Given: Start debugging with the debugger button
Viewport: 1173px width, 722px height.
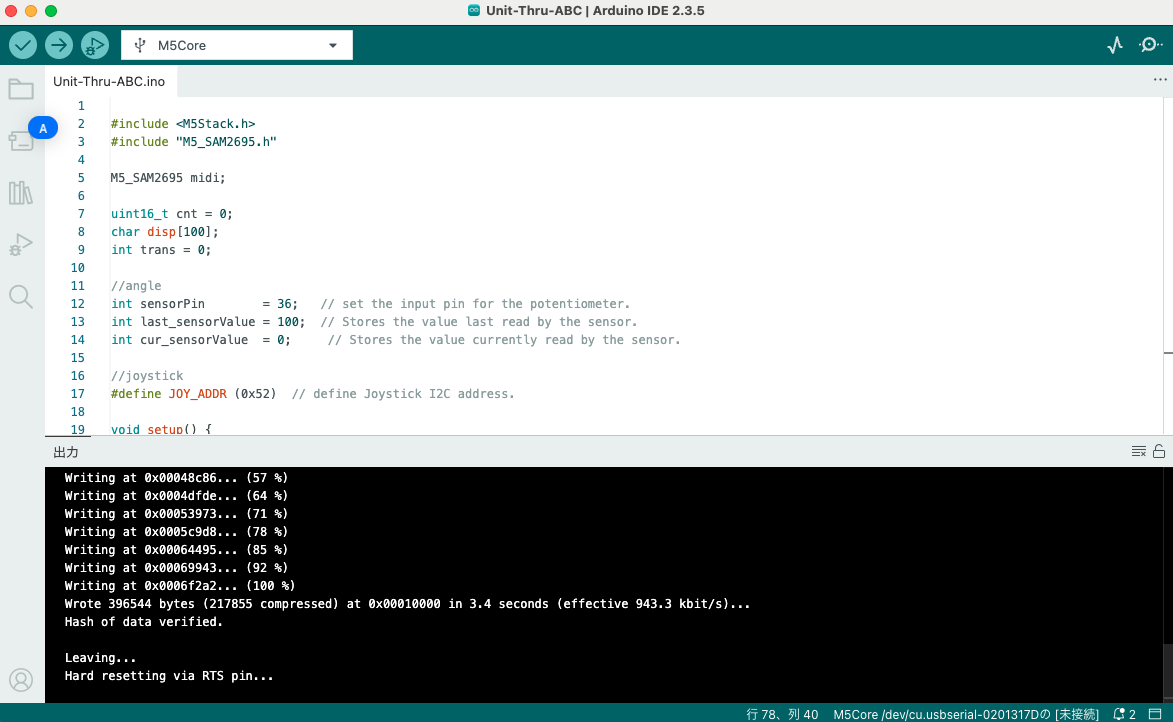Looking at the screenshot, I should (95, 45).
